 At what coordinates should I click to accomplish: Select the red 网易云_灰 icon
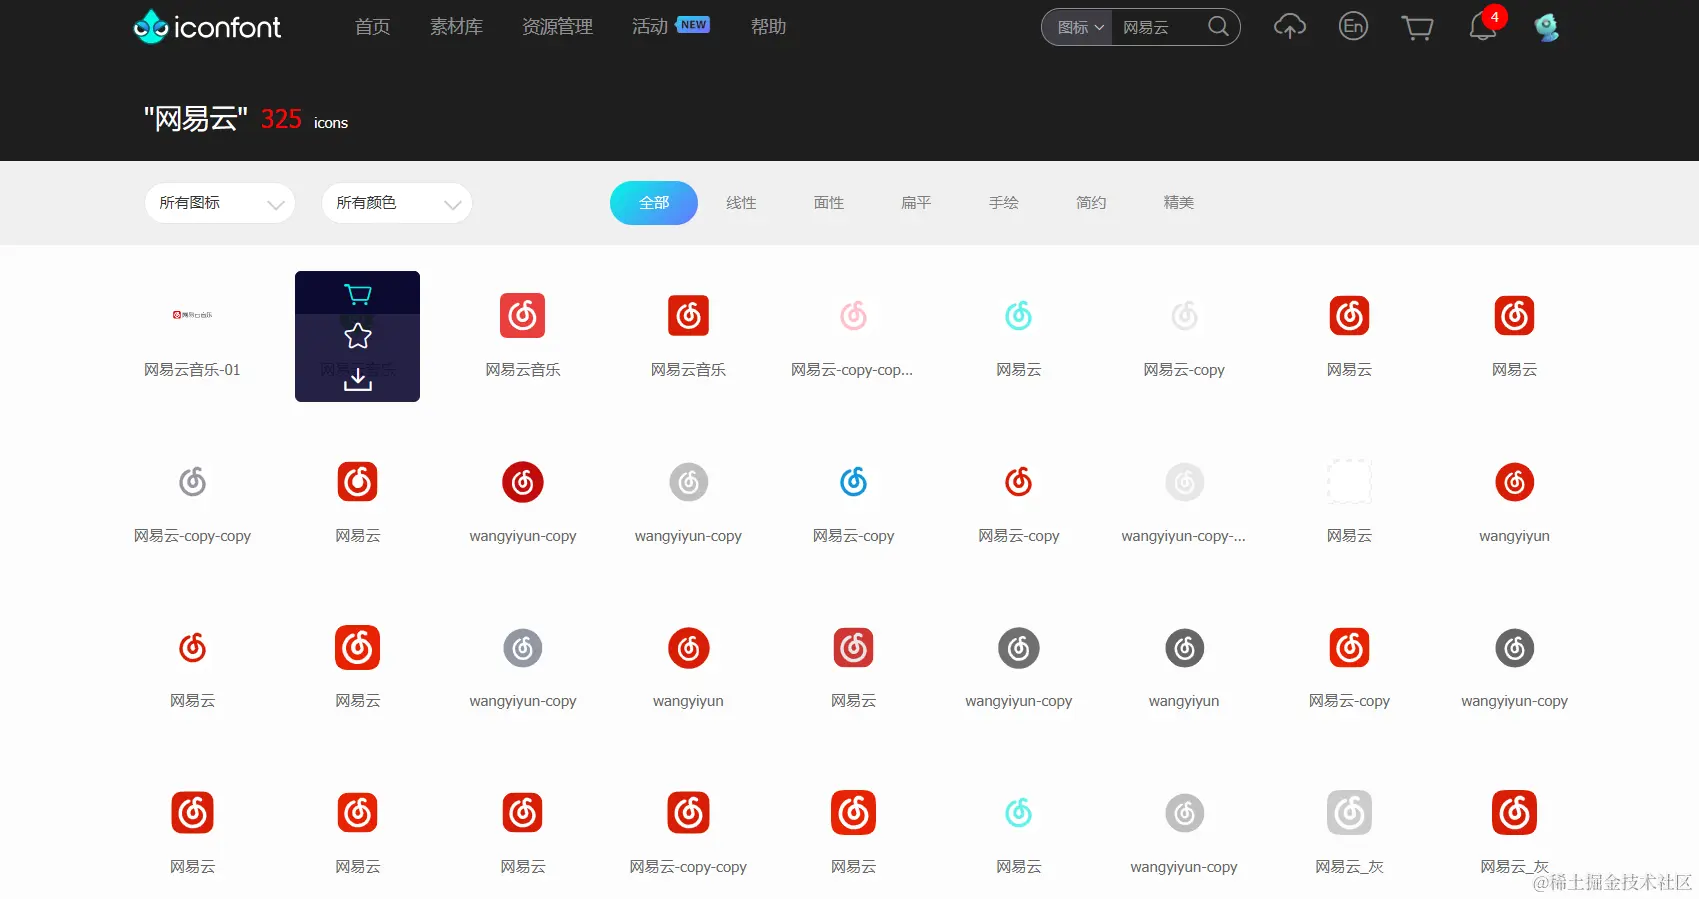click(x=1514, y=813)
